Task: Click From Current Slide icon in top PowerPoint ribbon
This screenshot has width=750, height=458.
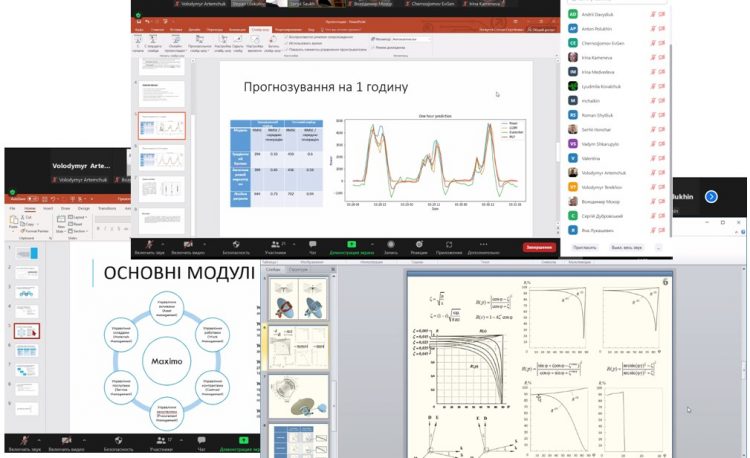Action: [x=153, y=43]
